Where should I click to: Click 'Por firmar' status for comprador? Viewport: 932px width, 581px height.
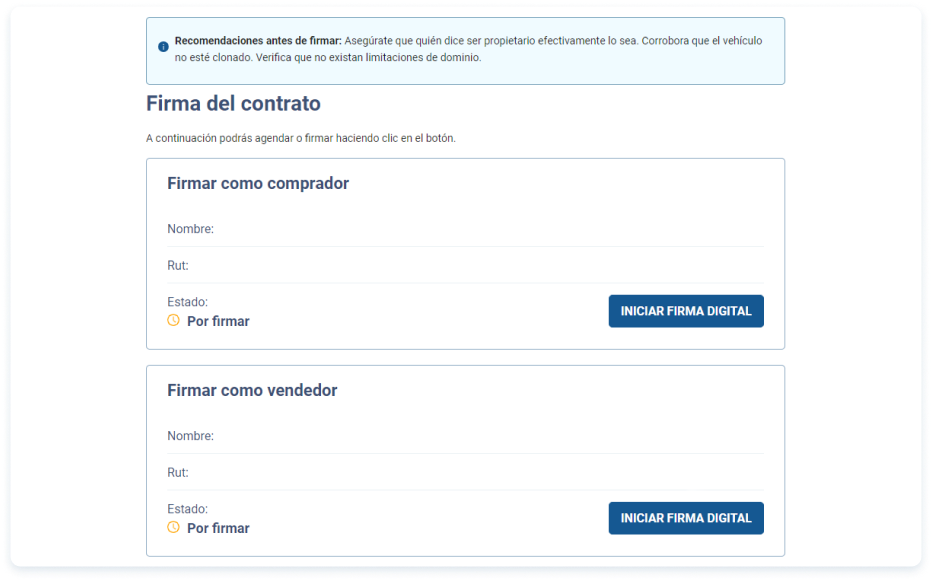[218, 321]
